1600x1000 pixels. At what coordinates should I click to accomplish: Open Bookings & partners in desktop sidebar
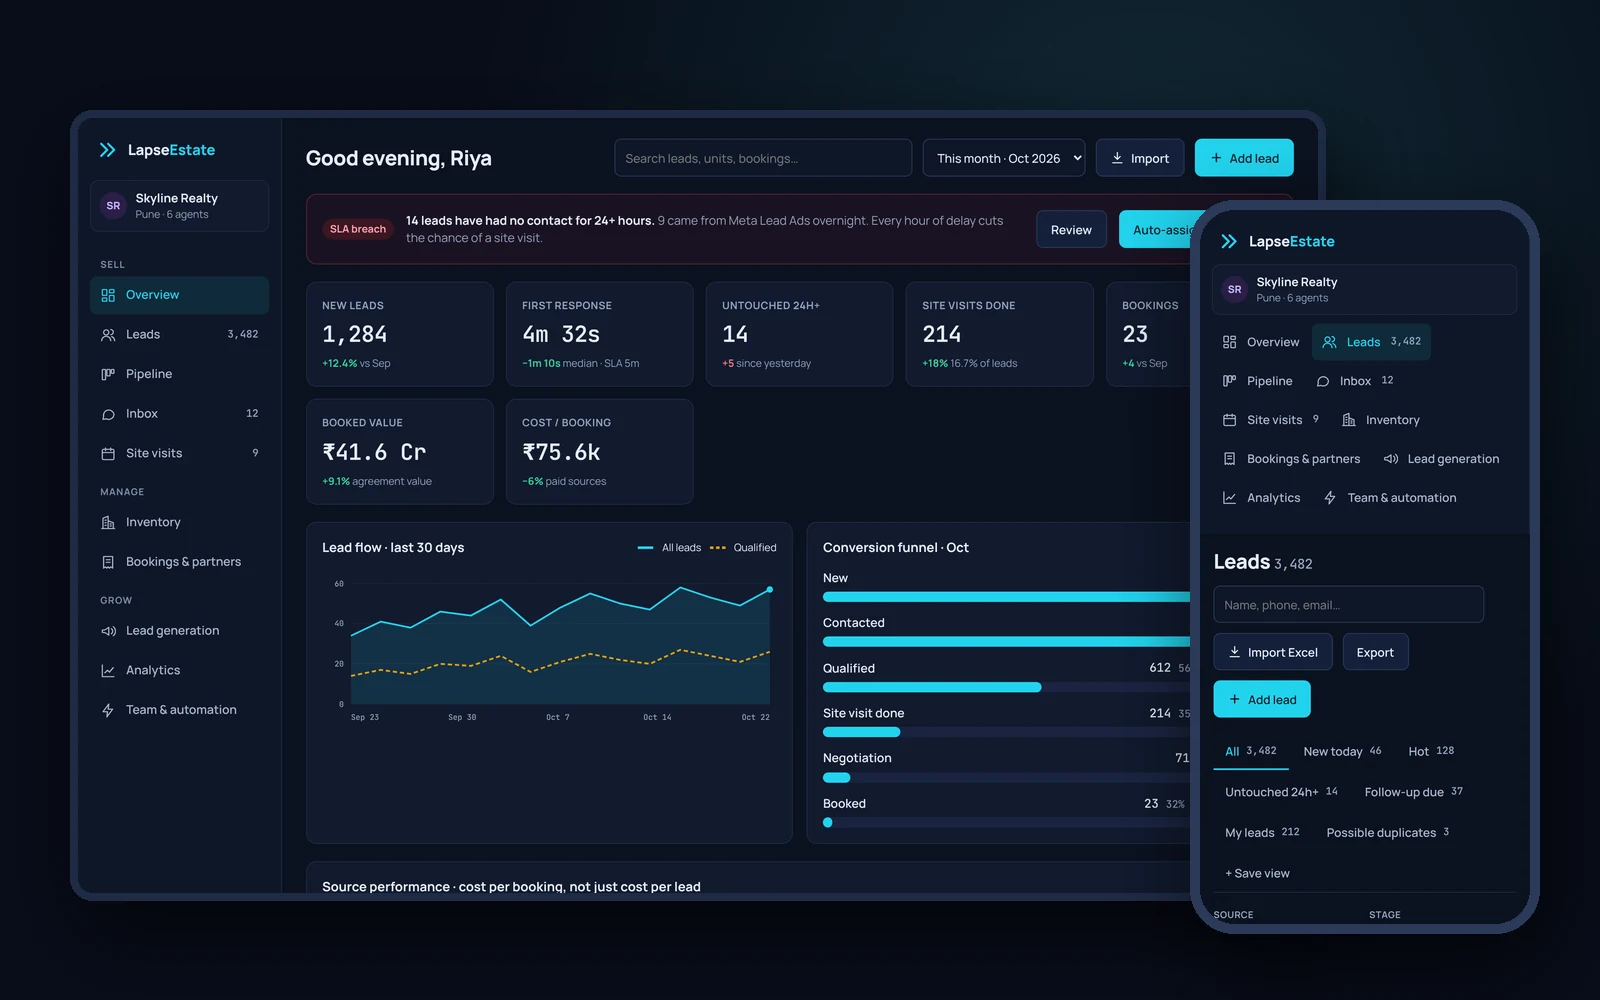coord(179,562)
